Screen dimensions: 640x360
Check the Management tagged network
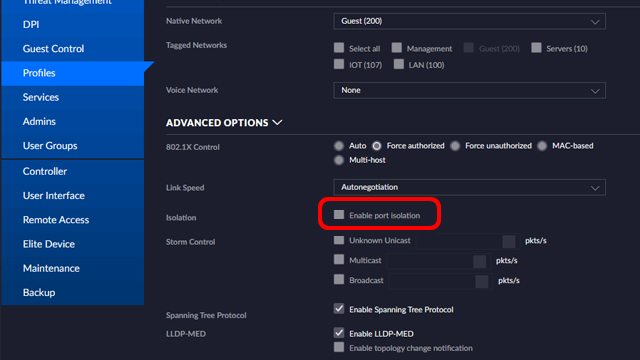point(396,48)
